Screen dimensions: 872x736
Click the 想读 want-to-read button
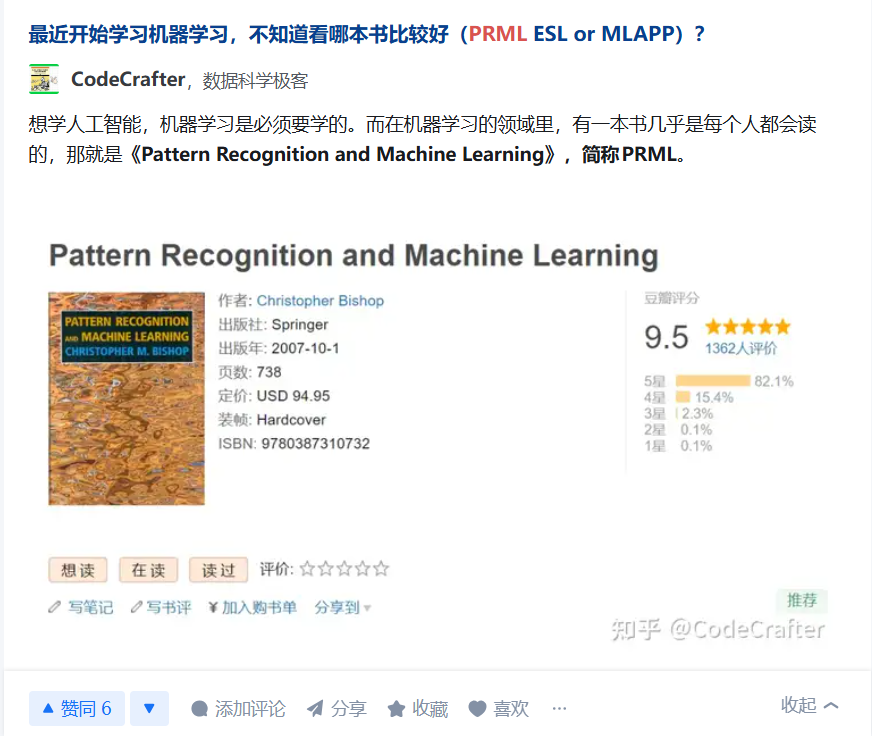[x=78, y=570]
